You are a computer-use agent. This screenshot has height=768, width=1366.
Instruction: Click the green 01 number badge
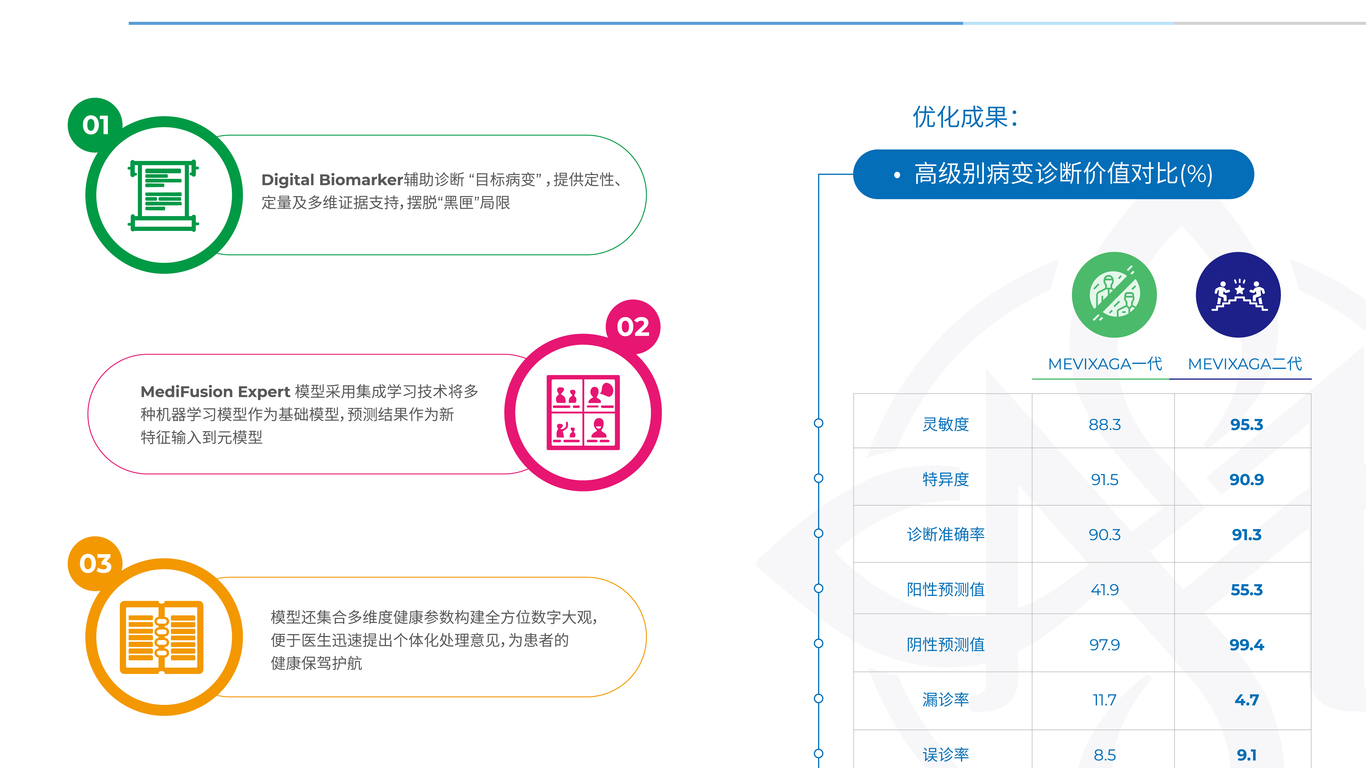click(95, 125)
